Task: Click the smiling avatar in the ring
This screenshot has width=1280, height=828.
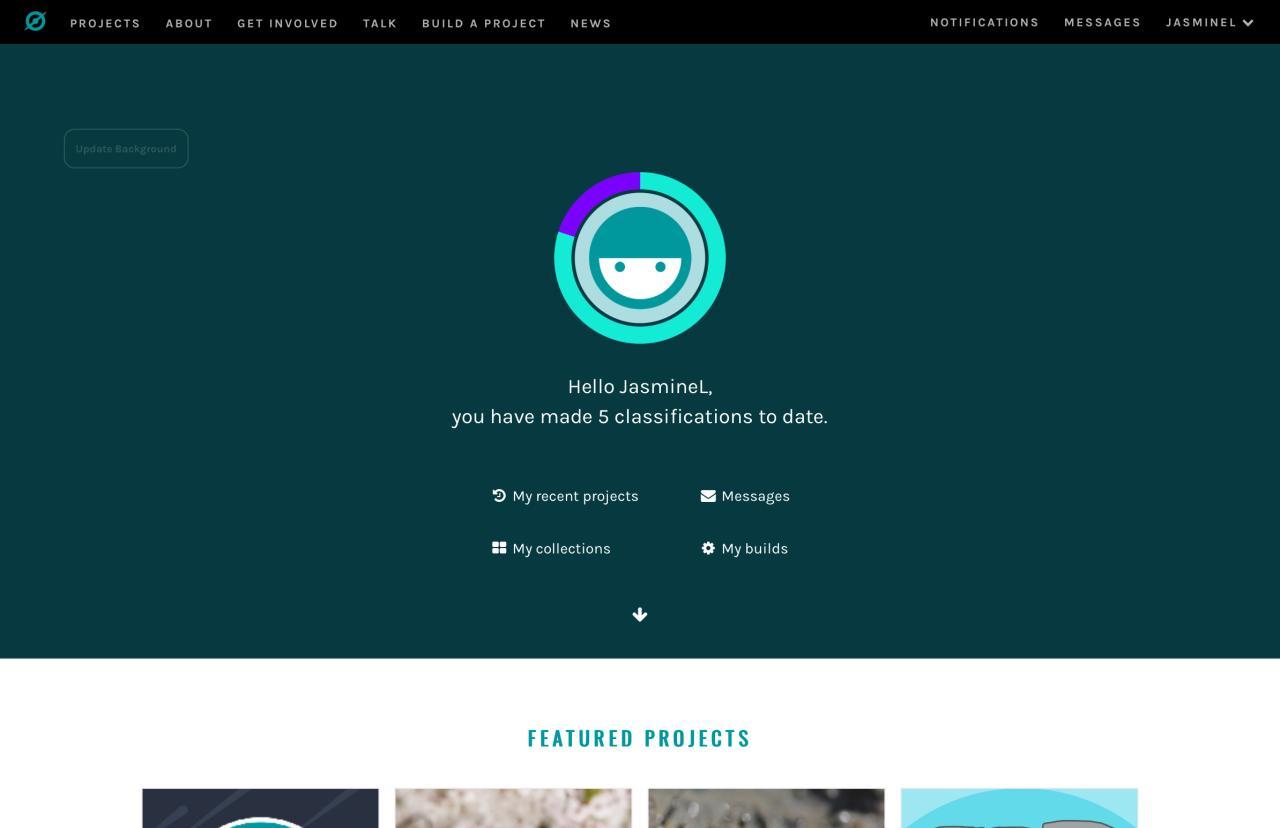Action: pos(640,258)
